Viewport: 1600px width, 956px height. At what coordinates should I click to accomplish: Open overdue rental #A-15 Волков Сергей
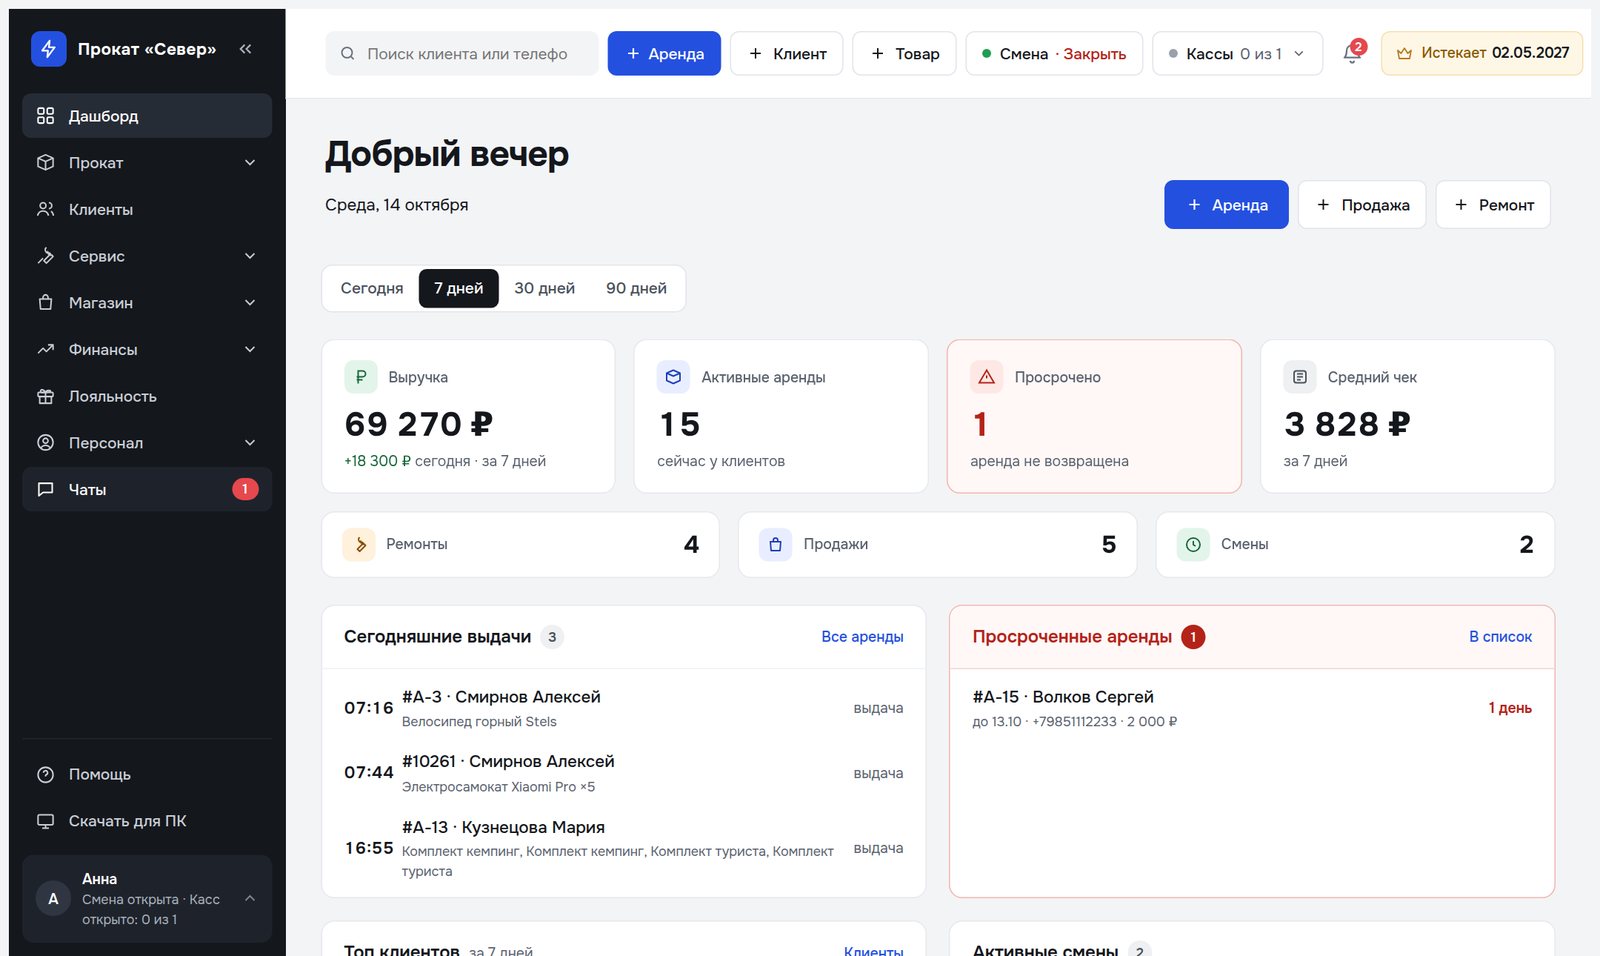click(x=1252, y=708)
